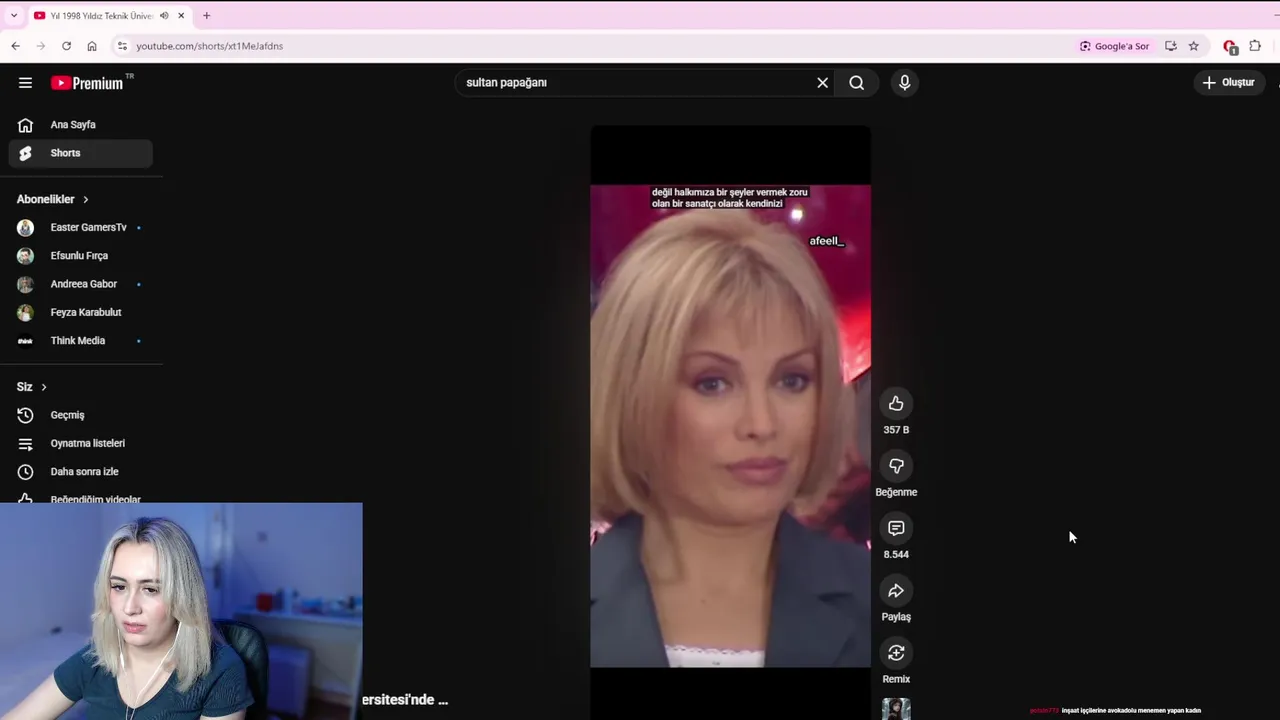Expand the Abonelikler section
Screen dimensions: 1280x720
click(x=53, y=199)
